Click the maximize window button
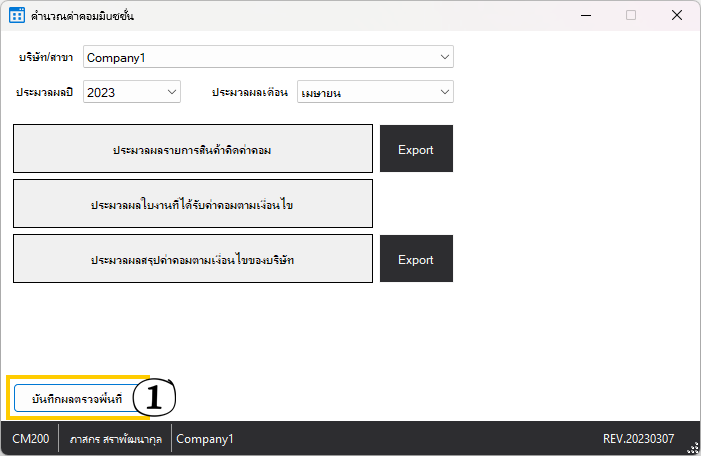701x456 pixels. pos(631,16)
